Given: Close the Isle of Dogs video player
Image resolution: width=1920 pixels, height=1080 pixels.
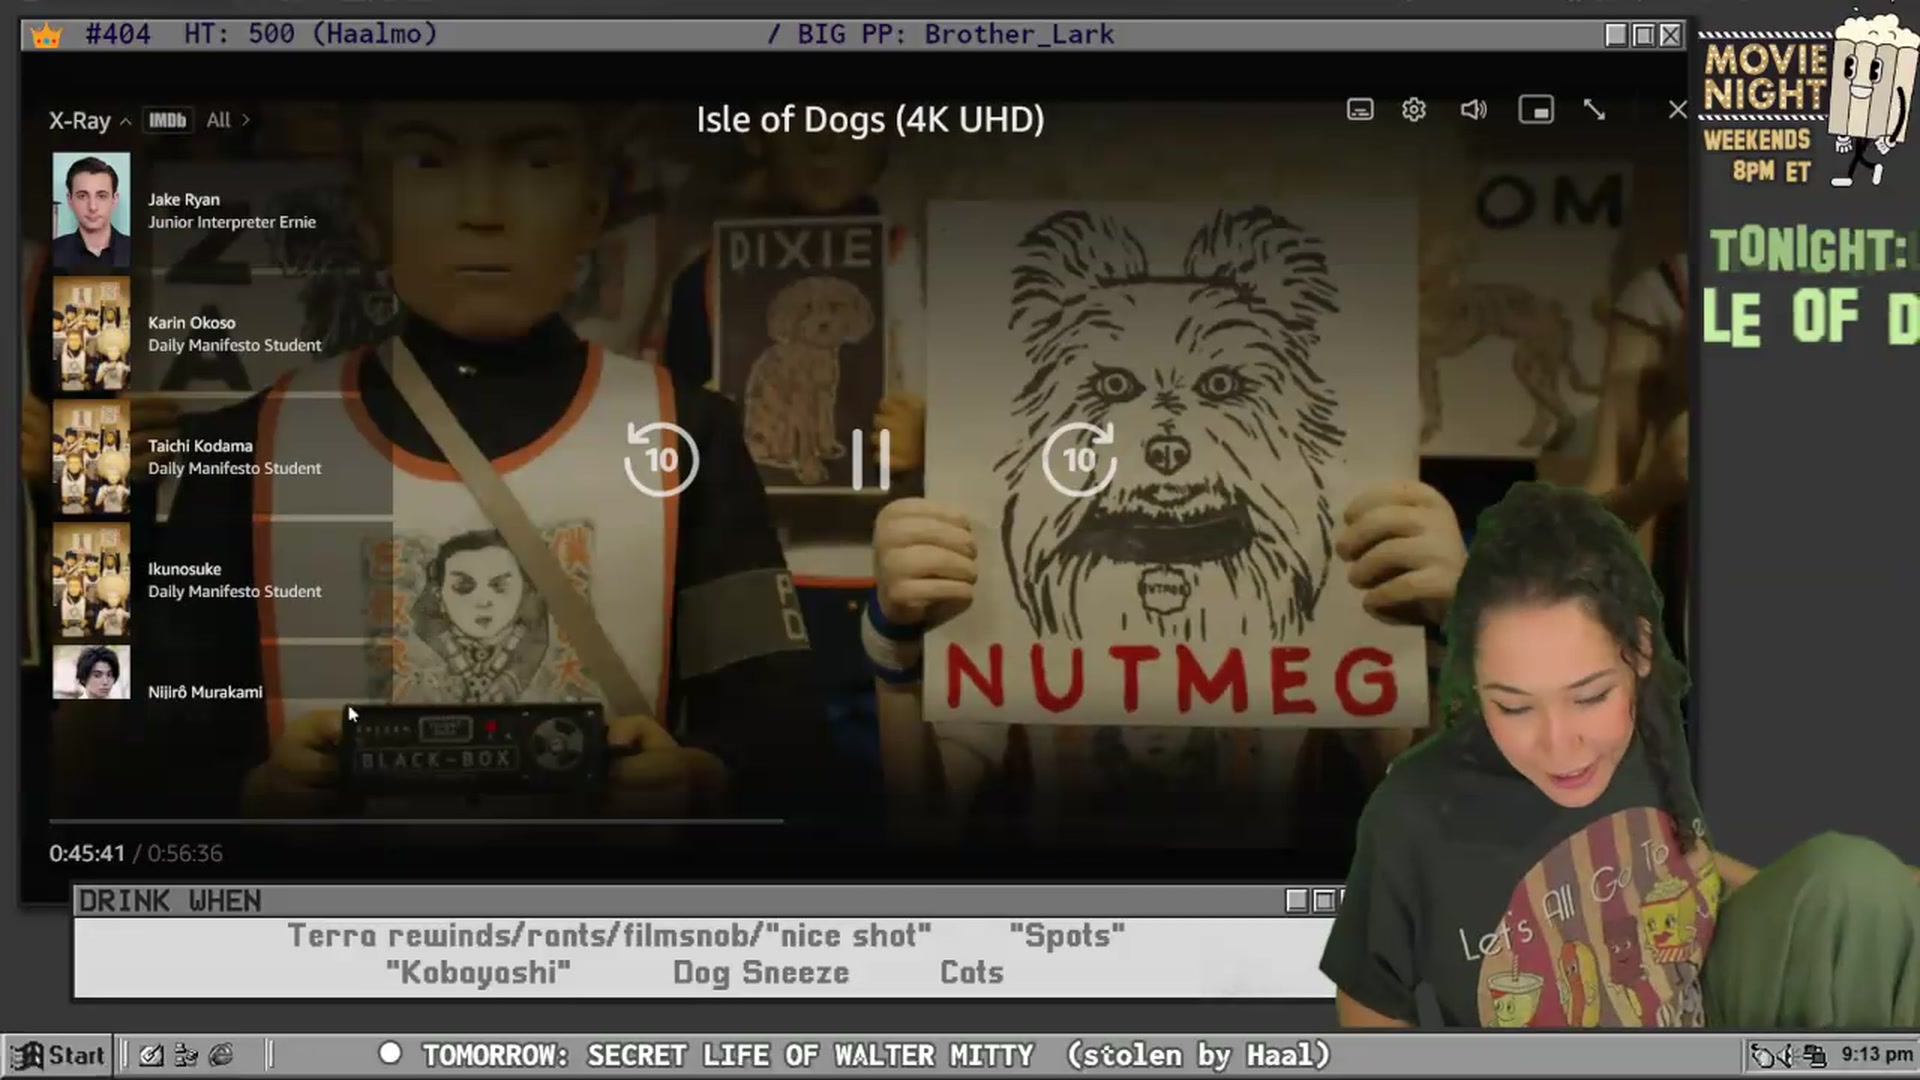Looking at the screenshot, I should pyautogui.click(x=1677, y=109).
